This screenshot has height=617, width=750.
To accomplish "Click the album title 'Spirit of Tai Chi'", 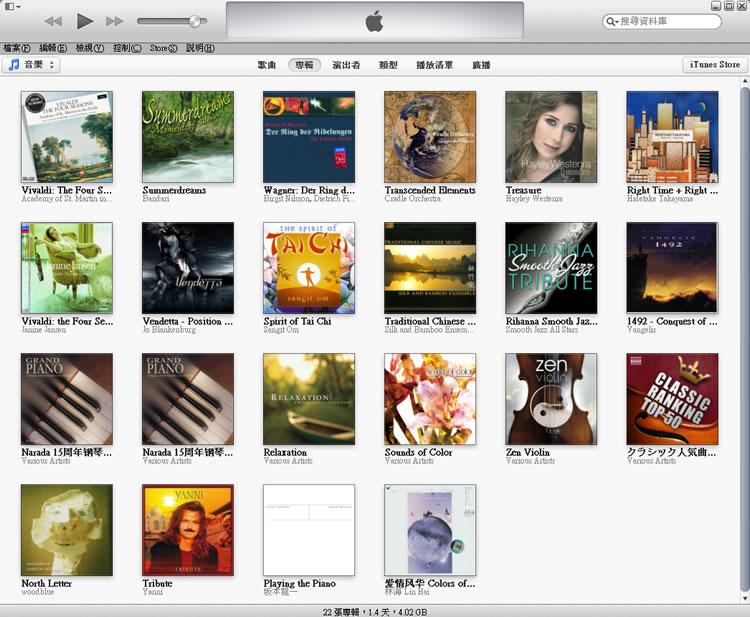I will pyautogui.click(x=297, y=321).
